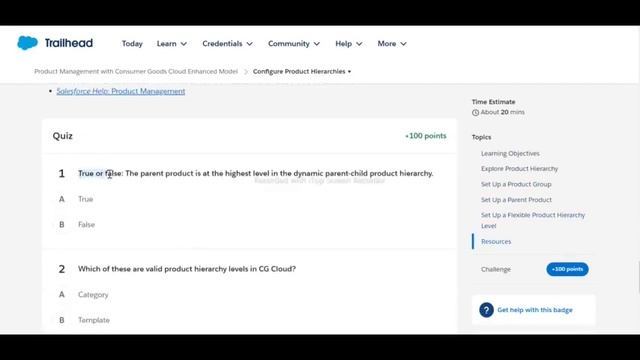
Task: Jump to Learning Objectives topic
Action: pyautogui.click(x=510, y=153)
